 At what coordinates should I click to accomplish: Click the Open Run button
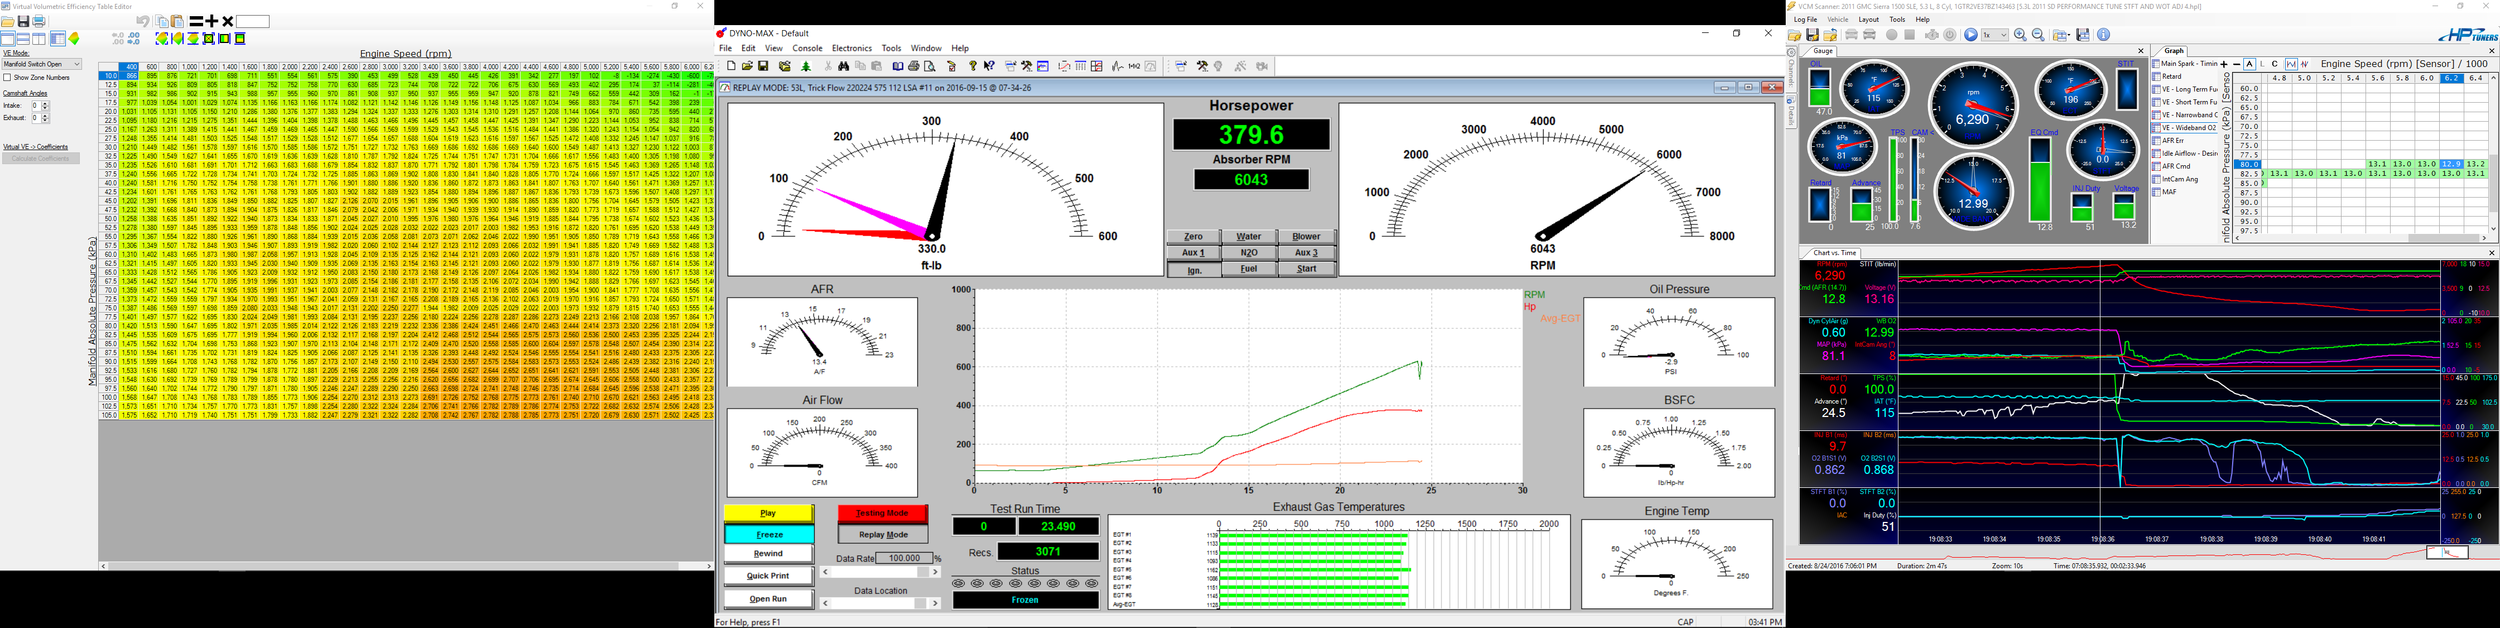tap(768, 598)
